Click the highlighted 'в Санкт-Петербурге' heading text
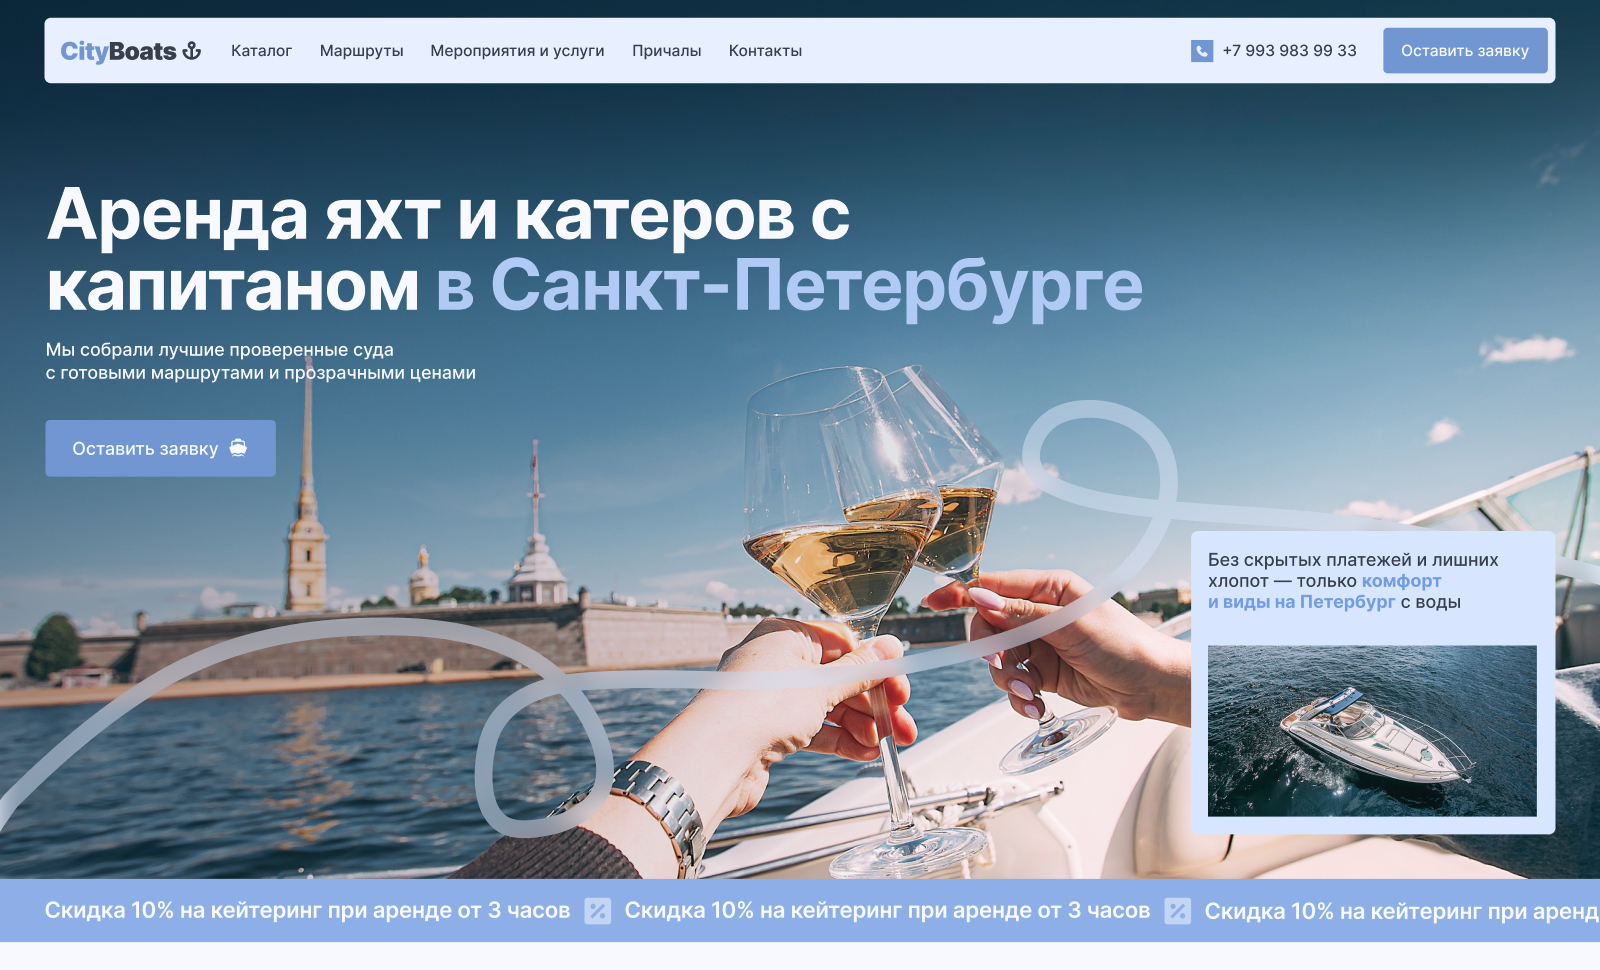 789,286
